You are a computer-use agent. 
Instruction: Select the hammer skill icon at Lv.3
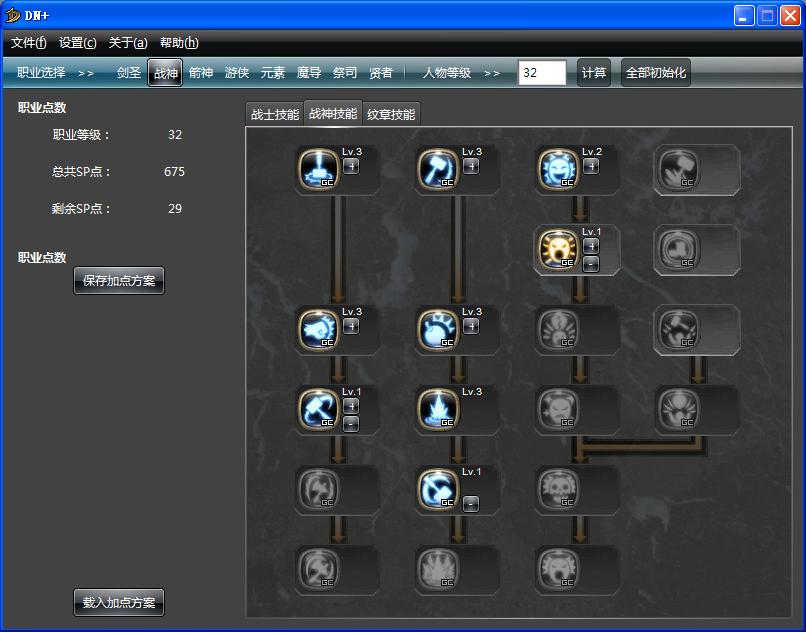[437, 168]
